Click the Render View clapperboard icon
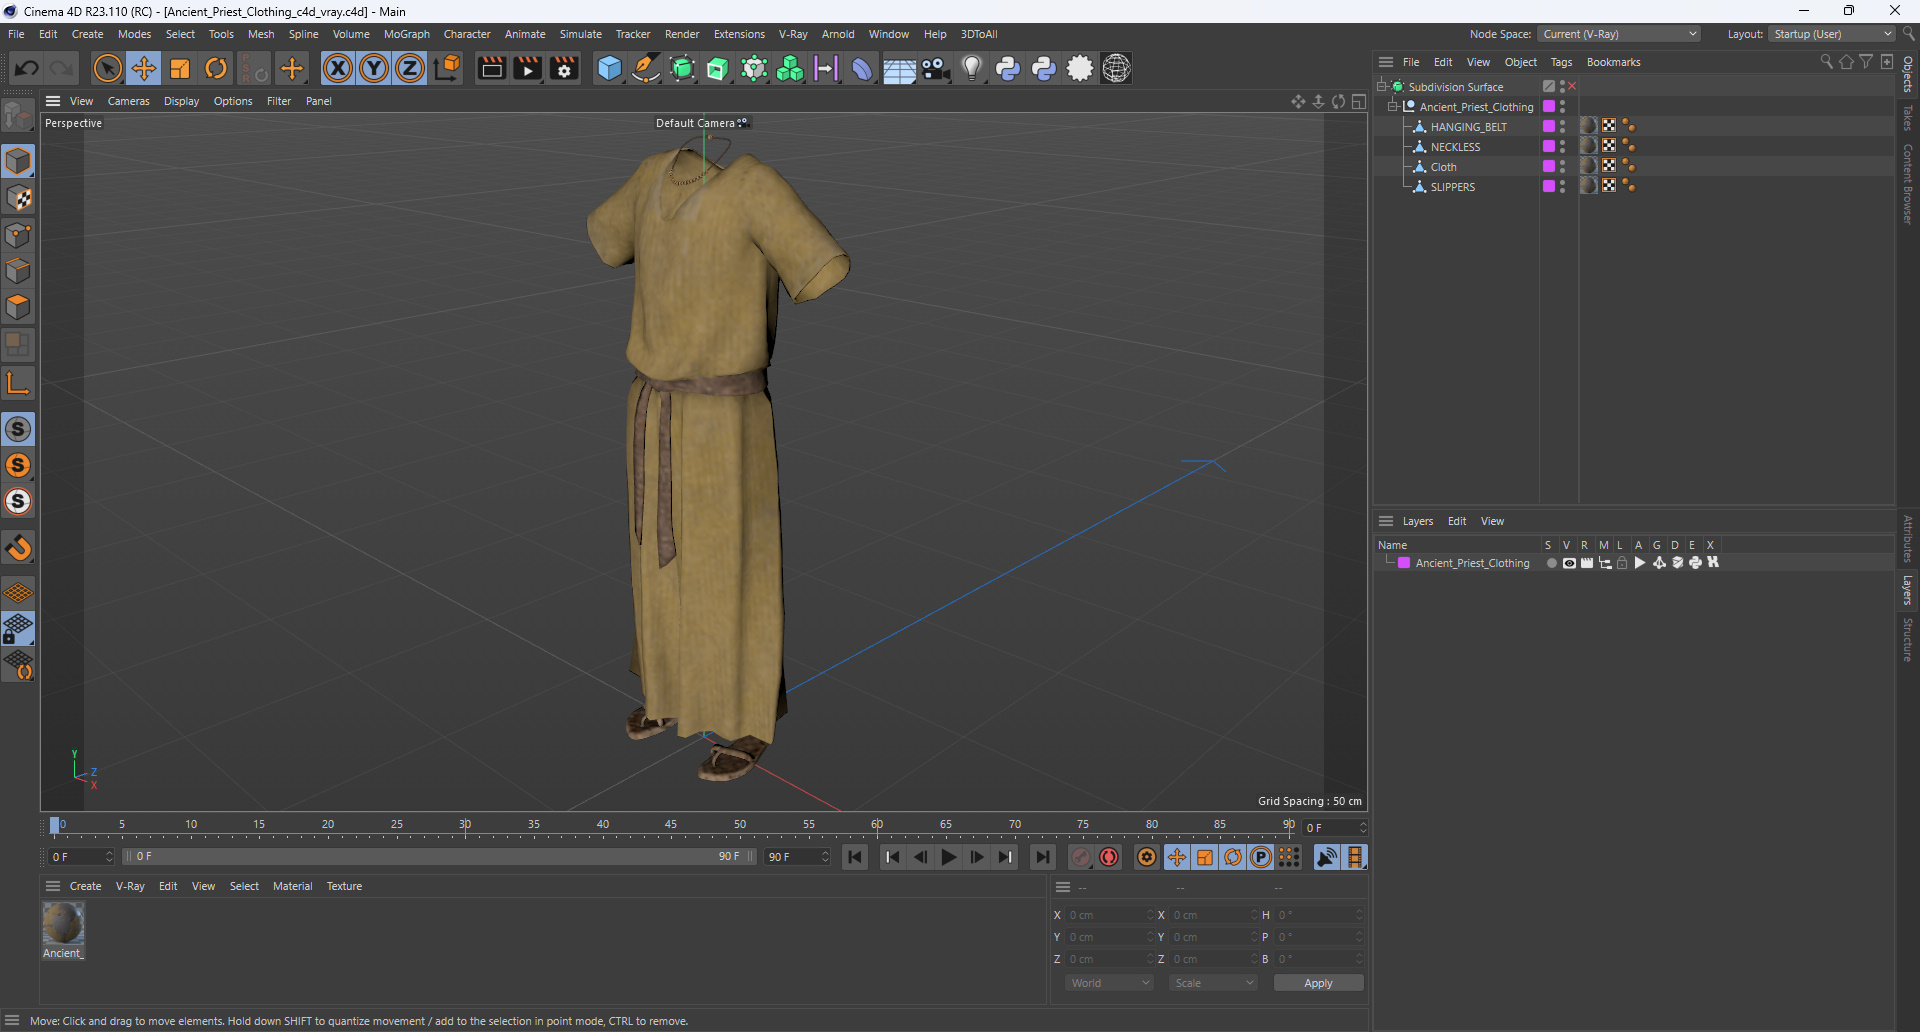Screen dimensions: 1920x1032 click(x=491, y=68)
